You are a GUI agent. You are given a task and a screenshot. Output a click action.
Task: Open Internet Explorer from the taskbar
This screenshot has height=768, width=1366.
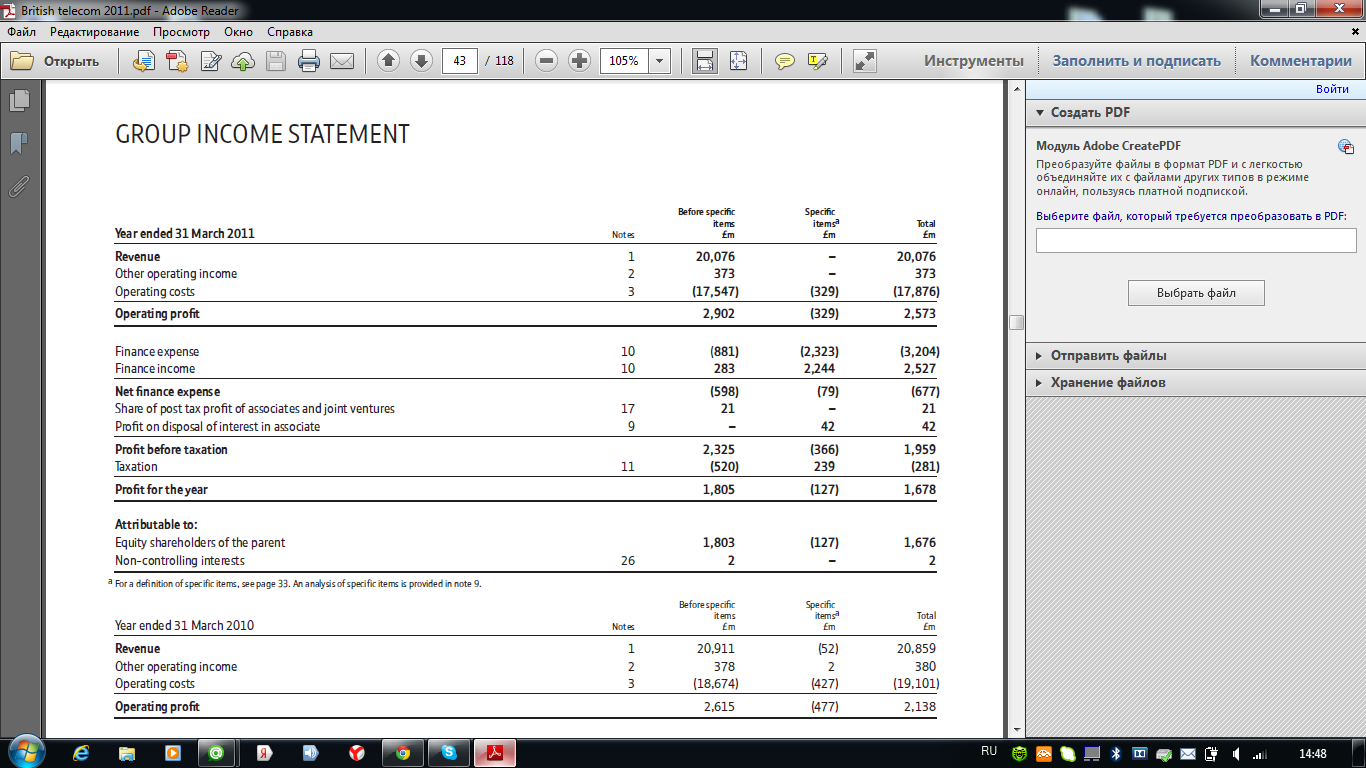click(x=81, y=753)
